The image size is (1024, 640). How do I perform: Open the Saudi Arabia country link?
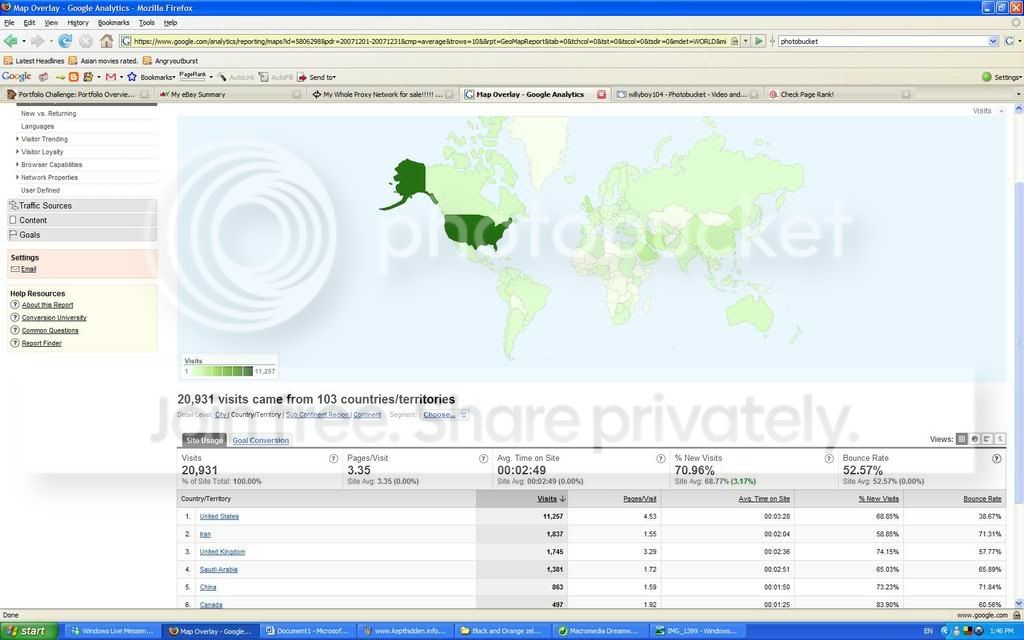point(219,569)
